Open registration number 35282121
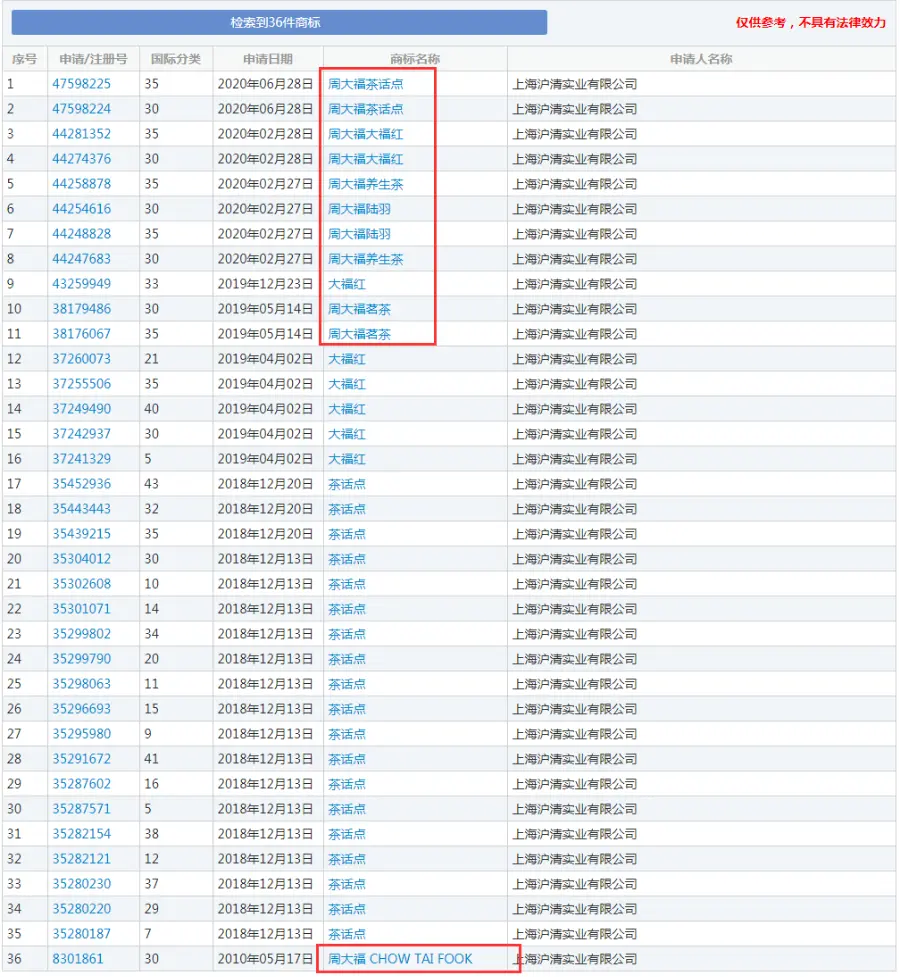 82,859
